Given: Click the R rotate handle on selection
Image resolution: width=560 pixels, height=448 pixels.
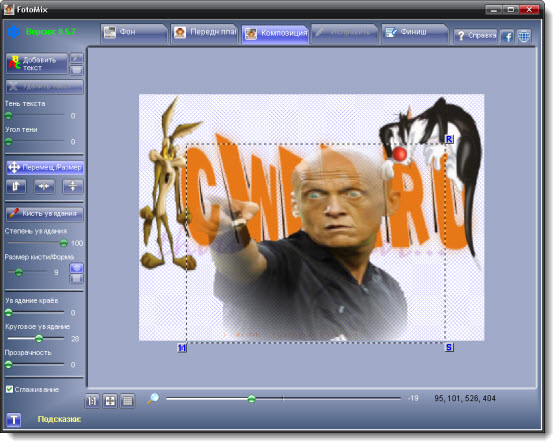Looking at the screenshot, I should pyautogui.click(x=449, y=139).
